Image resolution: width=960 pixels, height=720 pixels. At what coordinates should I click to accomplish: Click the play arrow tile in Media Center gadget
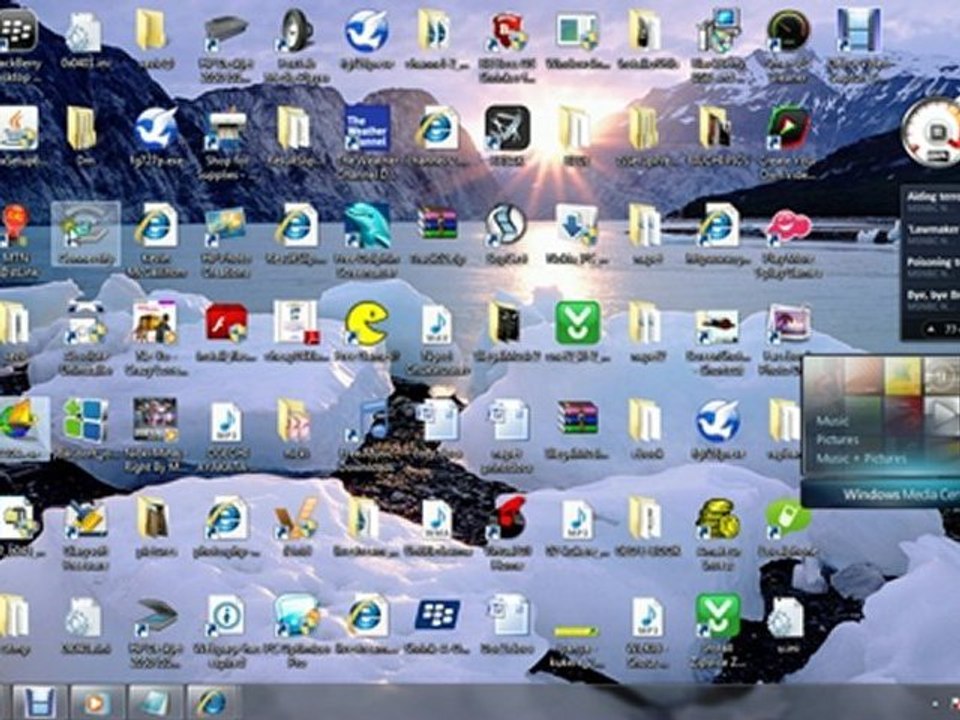942,414
